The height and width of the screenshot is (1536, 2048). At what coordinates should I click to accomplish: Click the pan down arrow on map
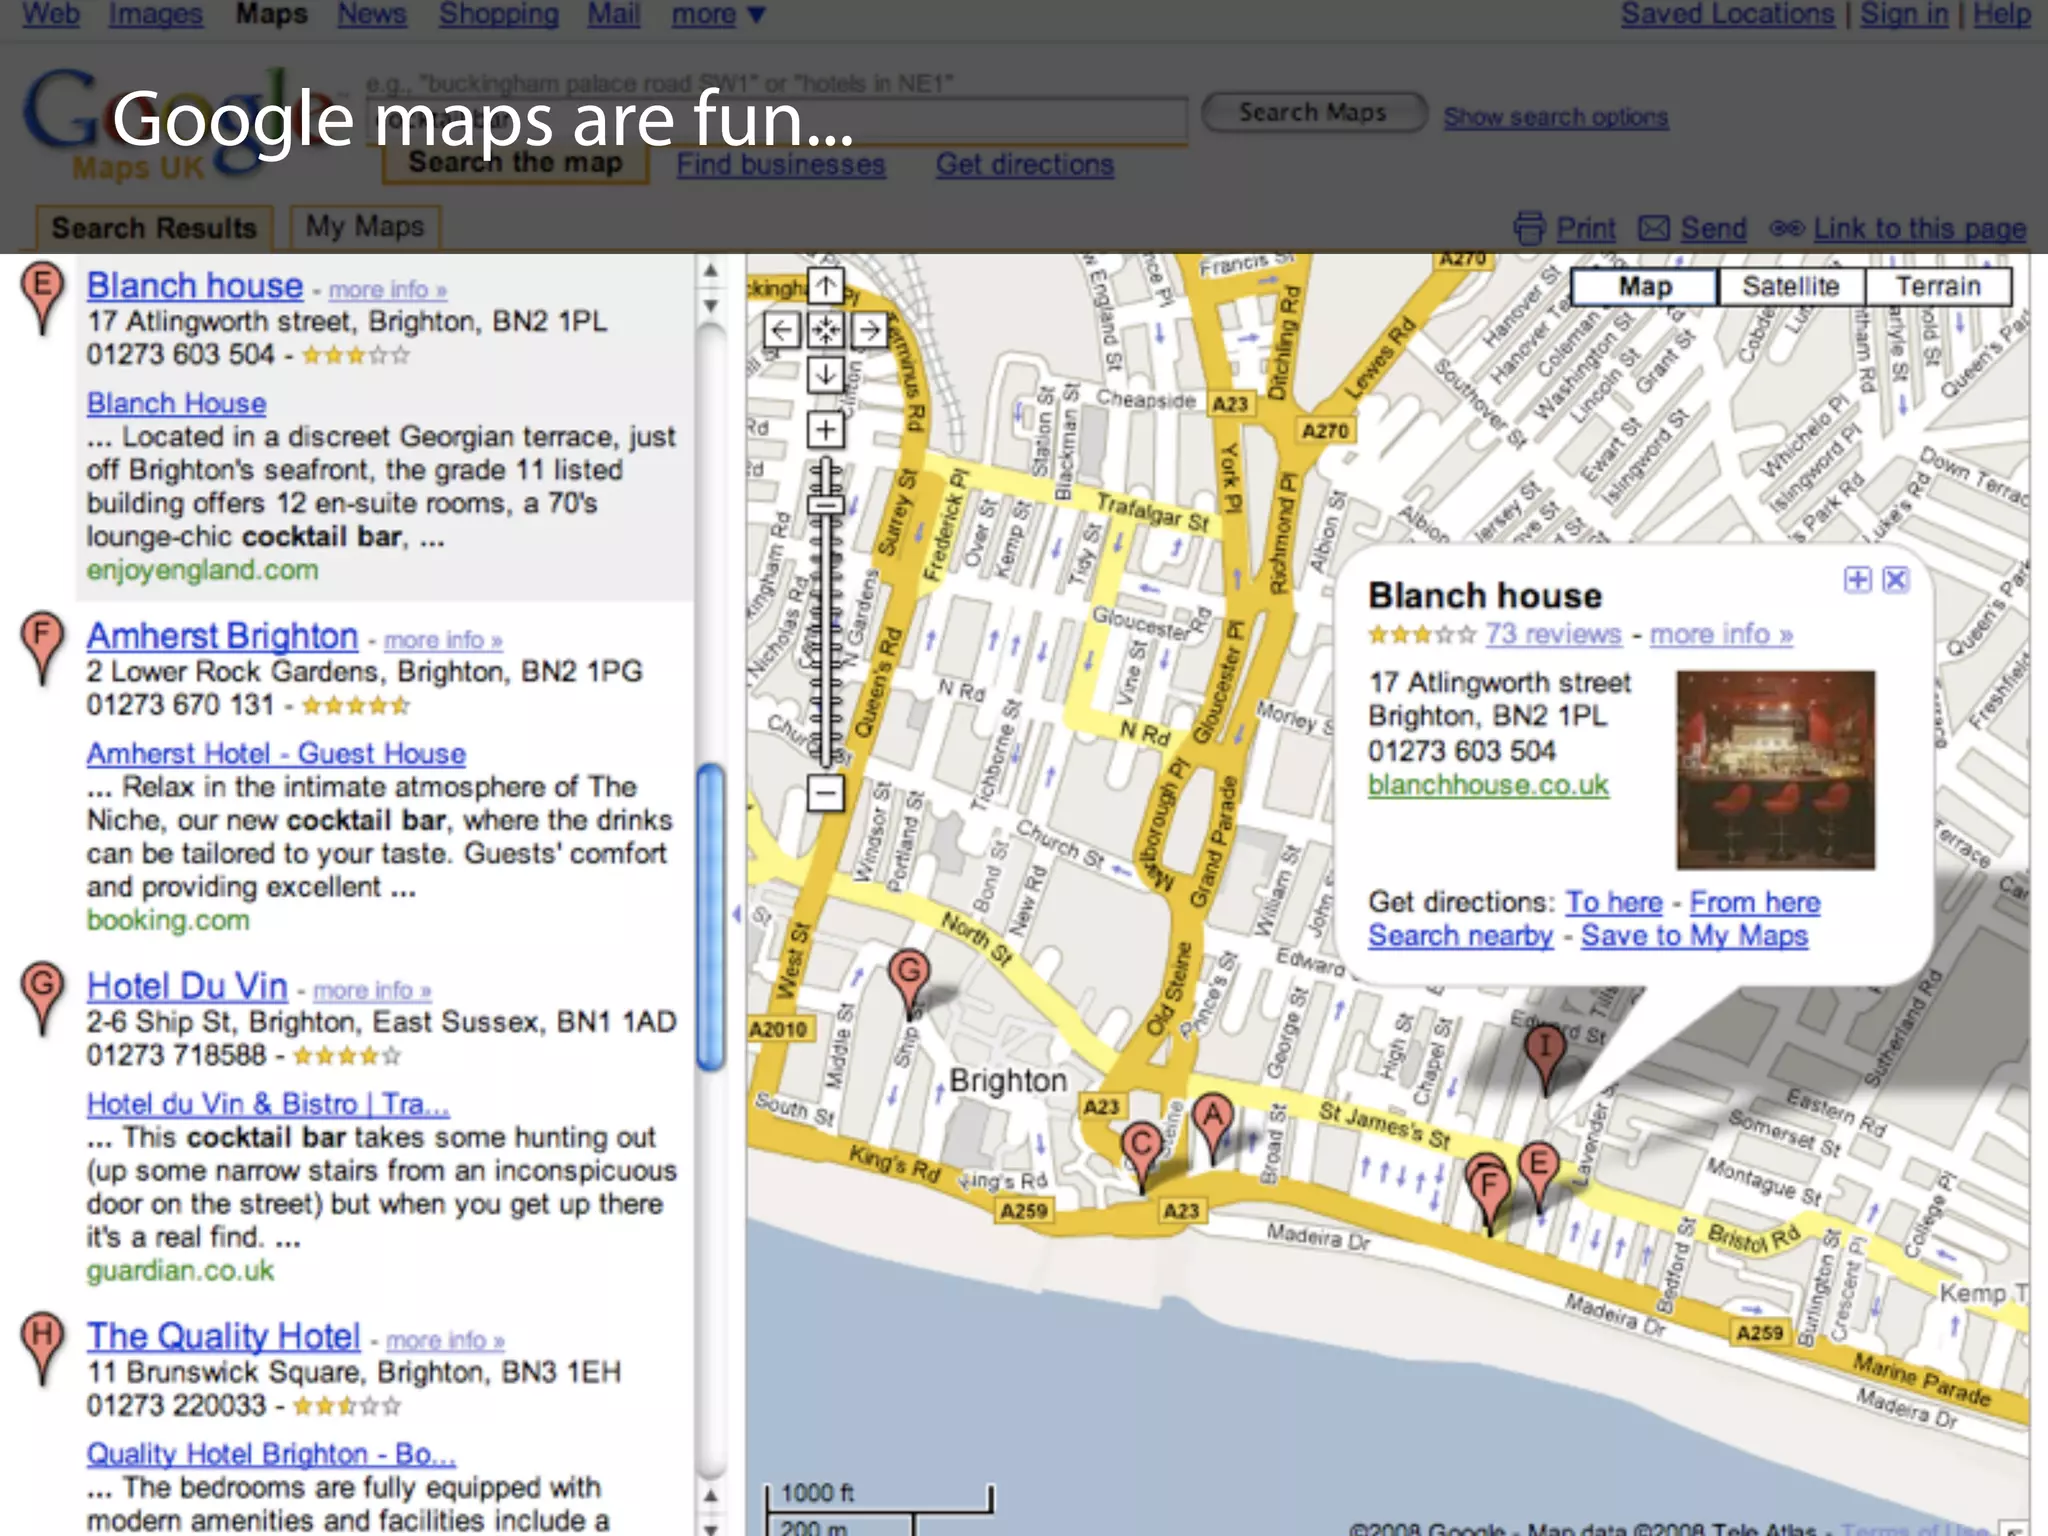pyautogui.click(x=825, y=374)
